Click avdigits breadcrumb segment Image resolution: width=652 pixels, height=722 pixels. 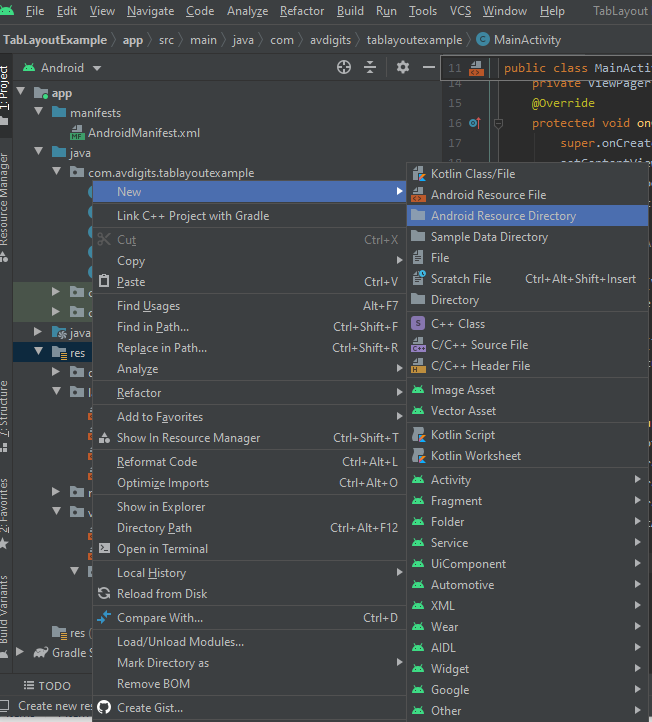tap(330, 40)
